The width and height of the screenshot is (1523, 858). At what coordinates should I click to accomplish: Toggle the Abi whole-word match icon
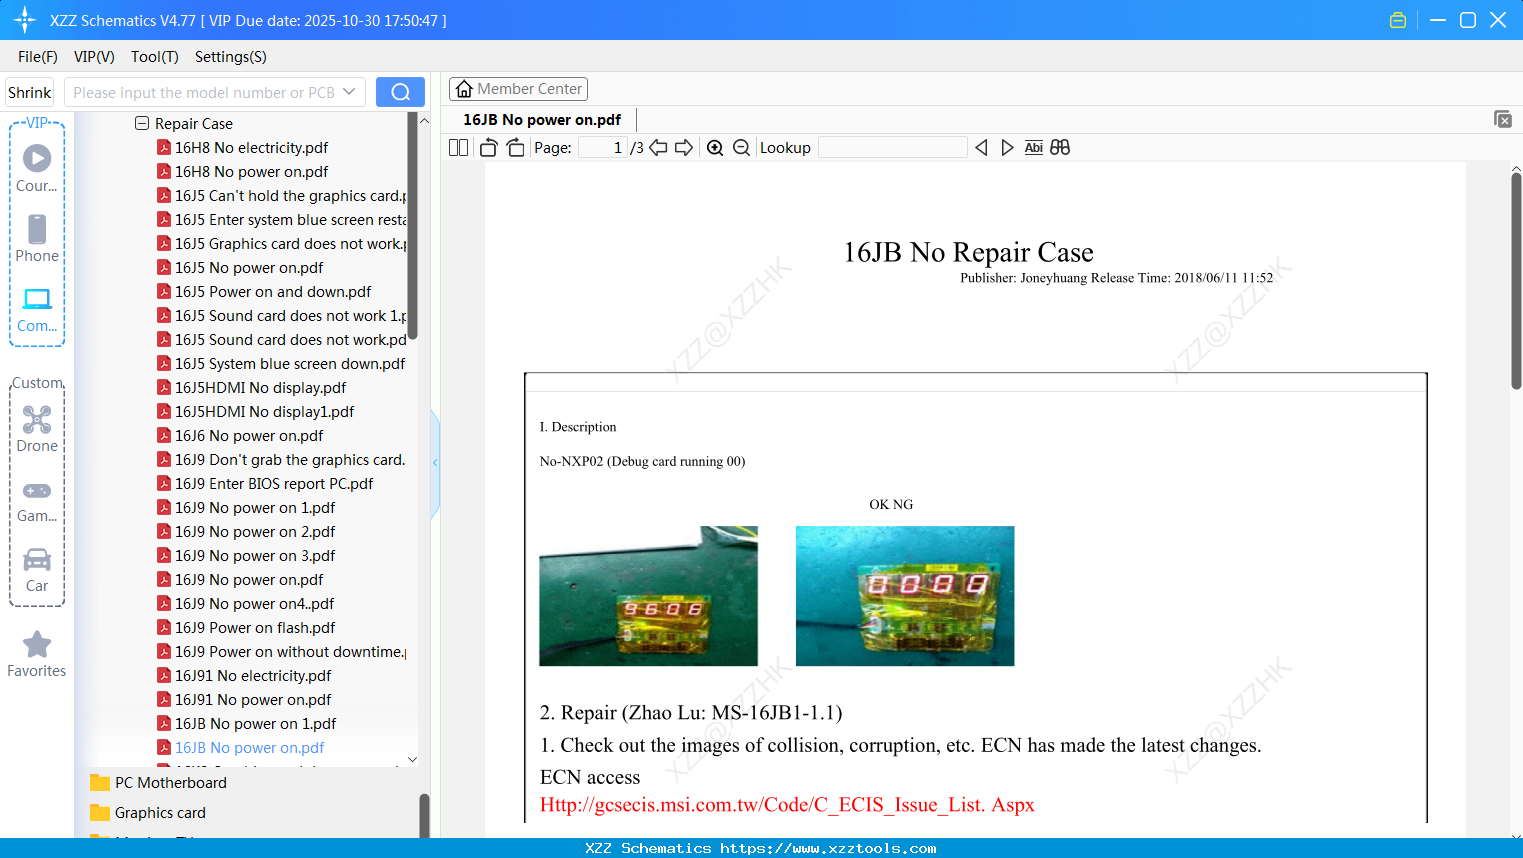pyautogui.click(x=1034, y=148)
